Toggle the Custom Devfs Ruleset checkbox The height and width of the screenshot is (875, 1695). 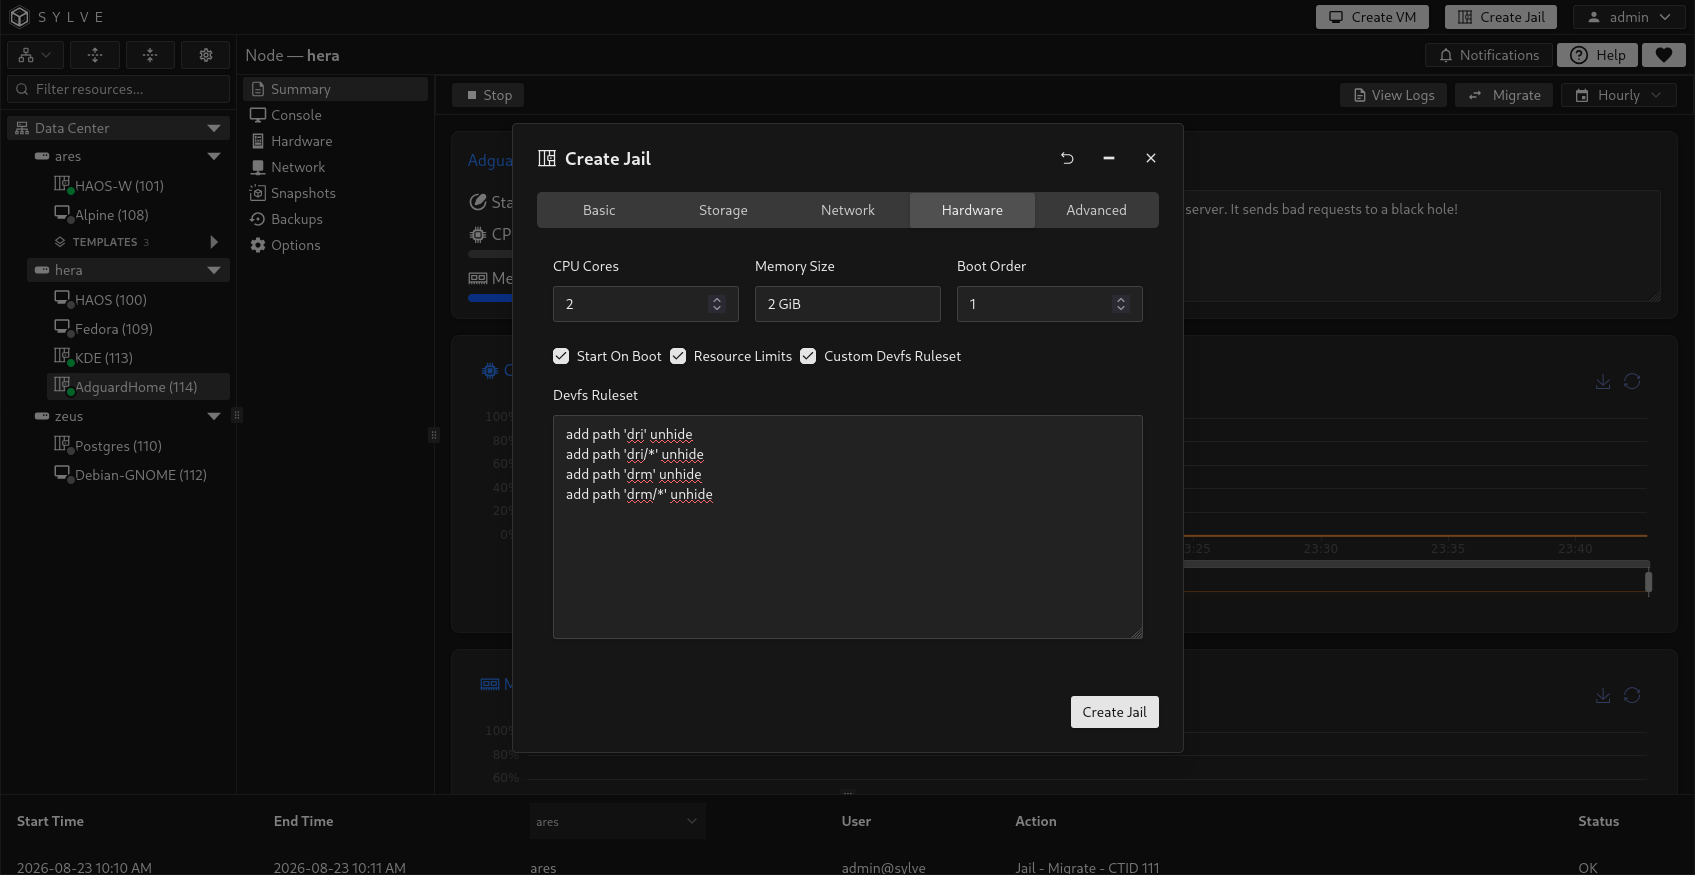click(x=808, y=356)
